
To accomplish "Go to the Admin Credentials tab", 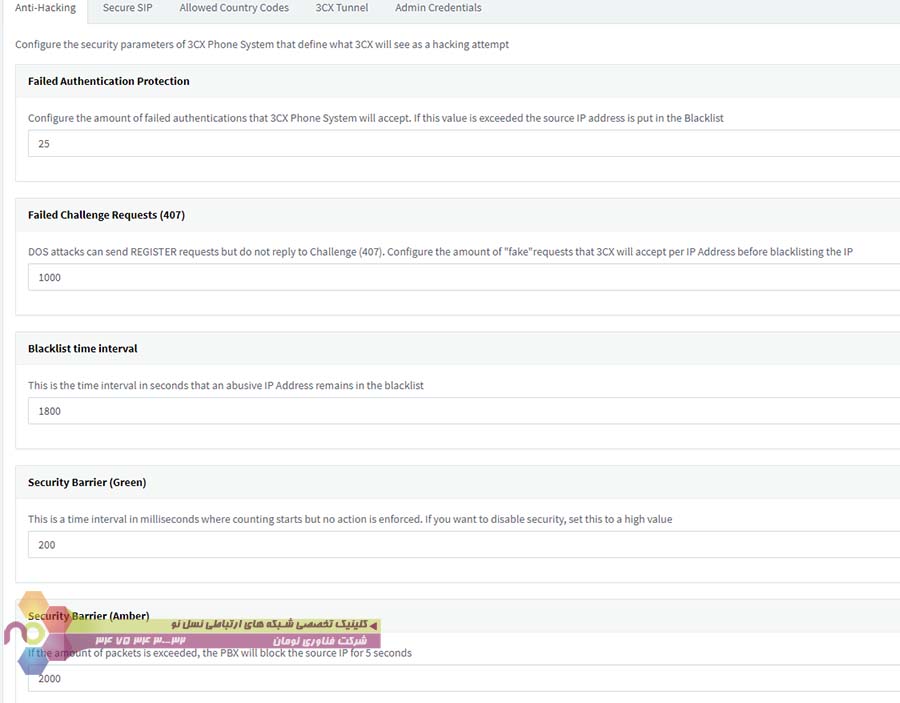I will tap(438, 8).
